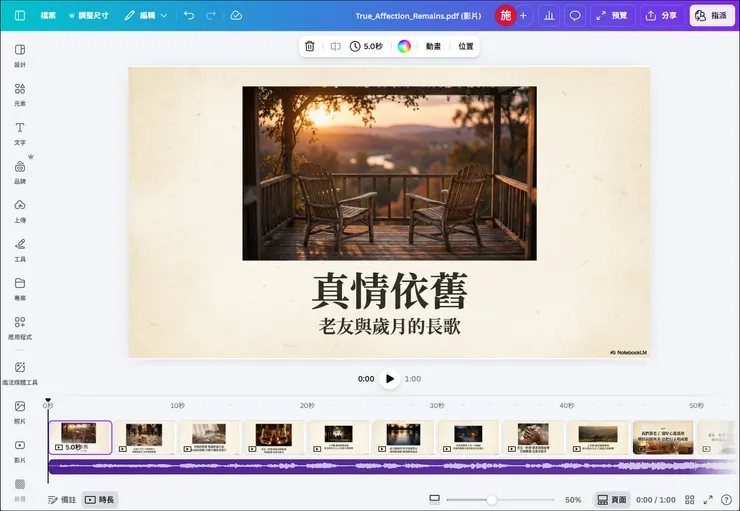The height and width of the screenshot is (511, 740).
Task: Open the 品牌 brand panel
Action: click(x=20, y=172)
